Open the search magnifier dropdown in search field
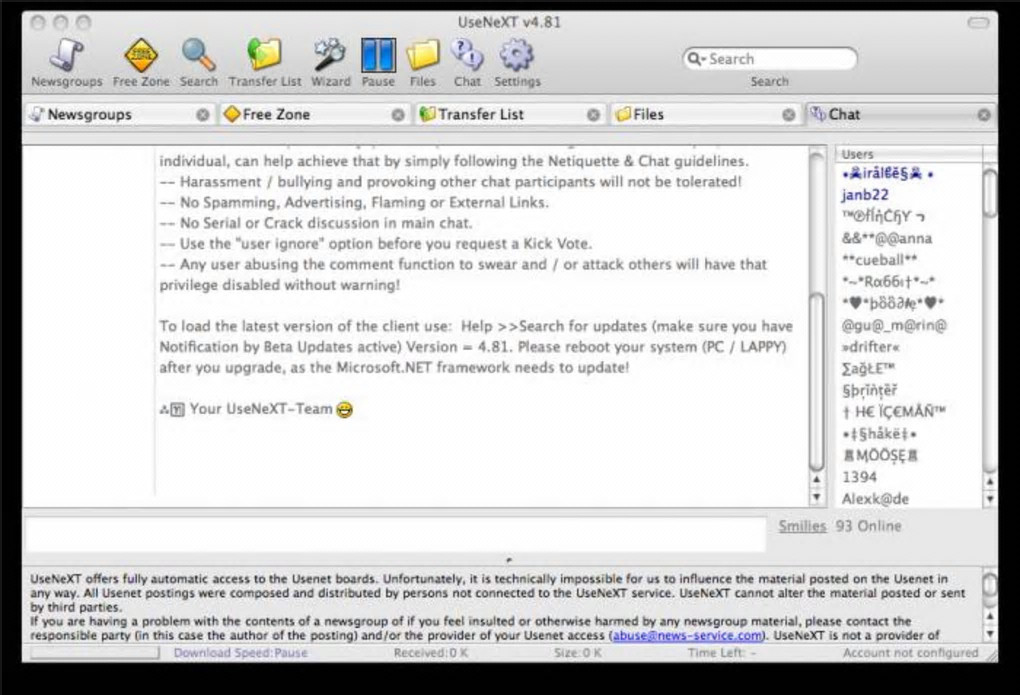The width and height of the screenshot is (1020, 695). tap(697, 59)
